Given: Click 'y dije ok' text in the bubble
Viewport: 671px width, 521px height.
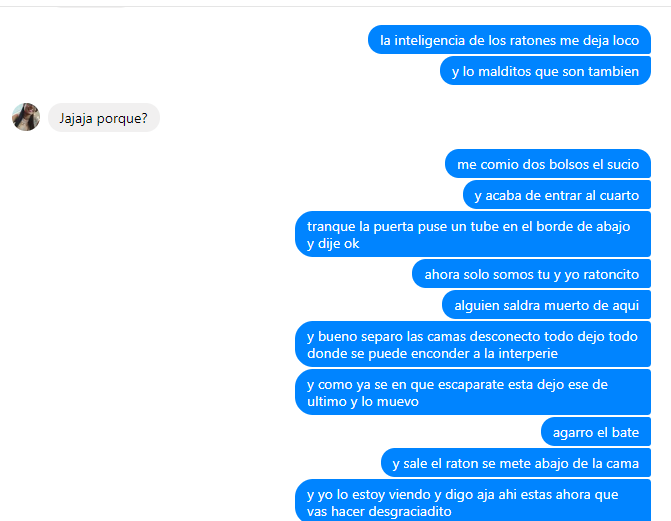Looking at the screenshot, I should [333, 244].
